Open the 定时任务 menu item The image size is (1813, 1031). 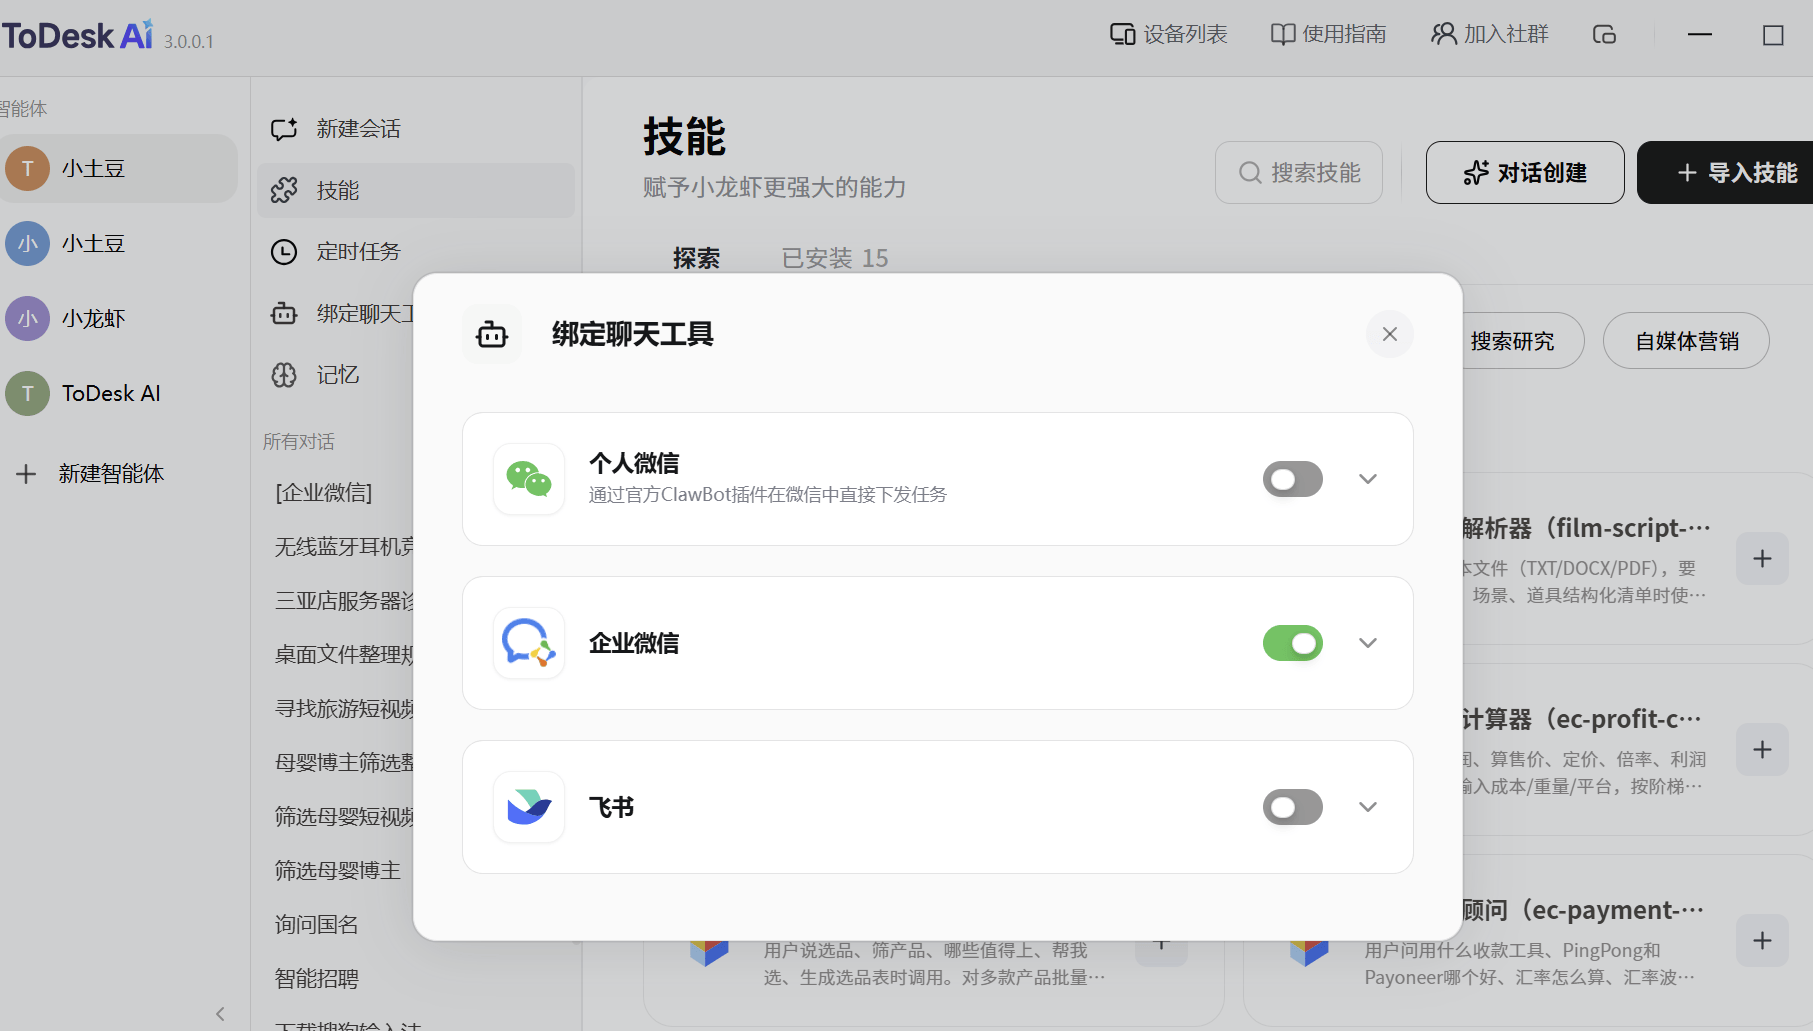coord(416,252)
